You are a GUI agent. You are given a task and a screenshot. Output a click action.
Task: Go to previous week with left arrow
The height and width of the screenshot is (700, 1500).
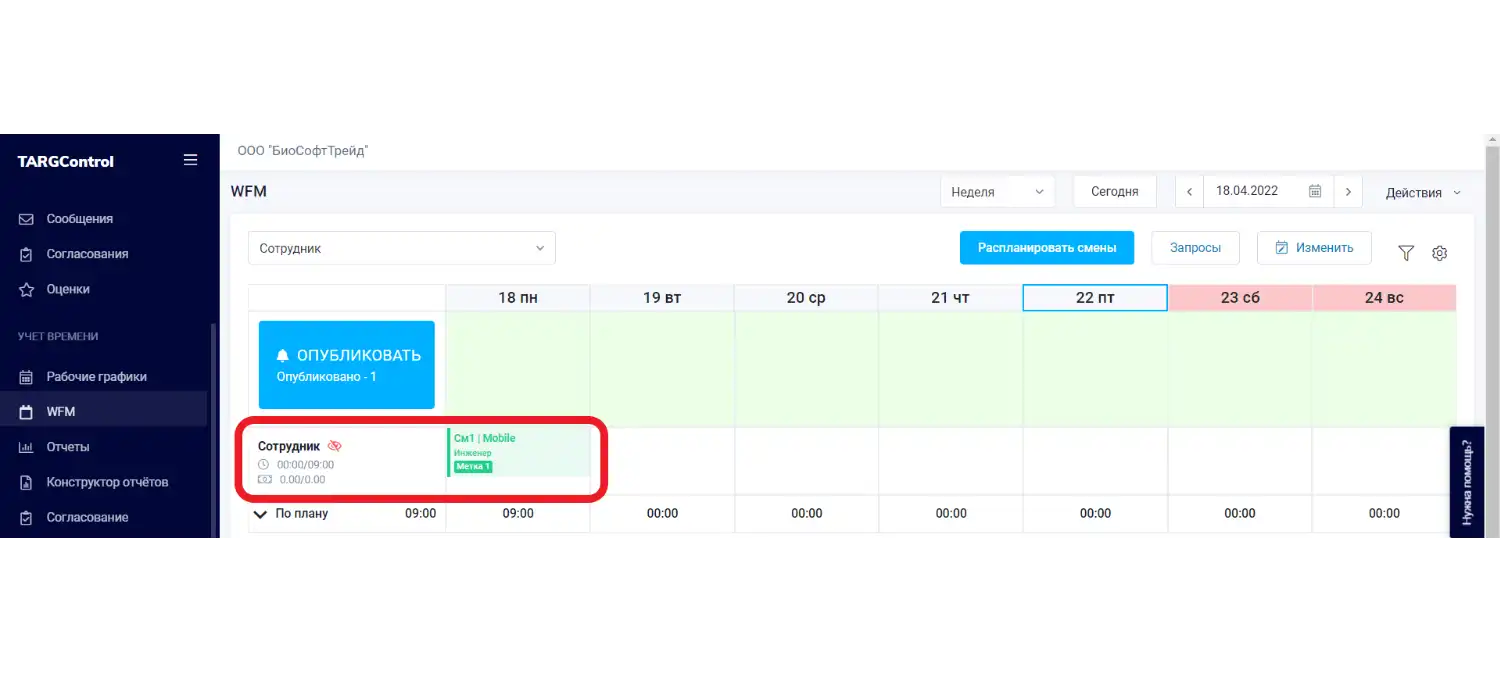(1189, 191)
